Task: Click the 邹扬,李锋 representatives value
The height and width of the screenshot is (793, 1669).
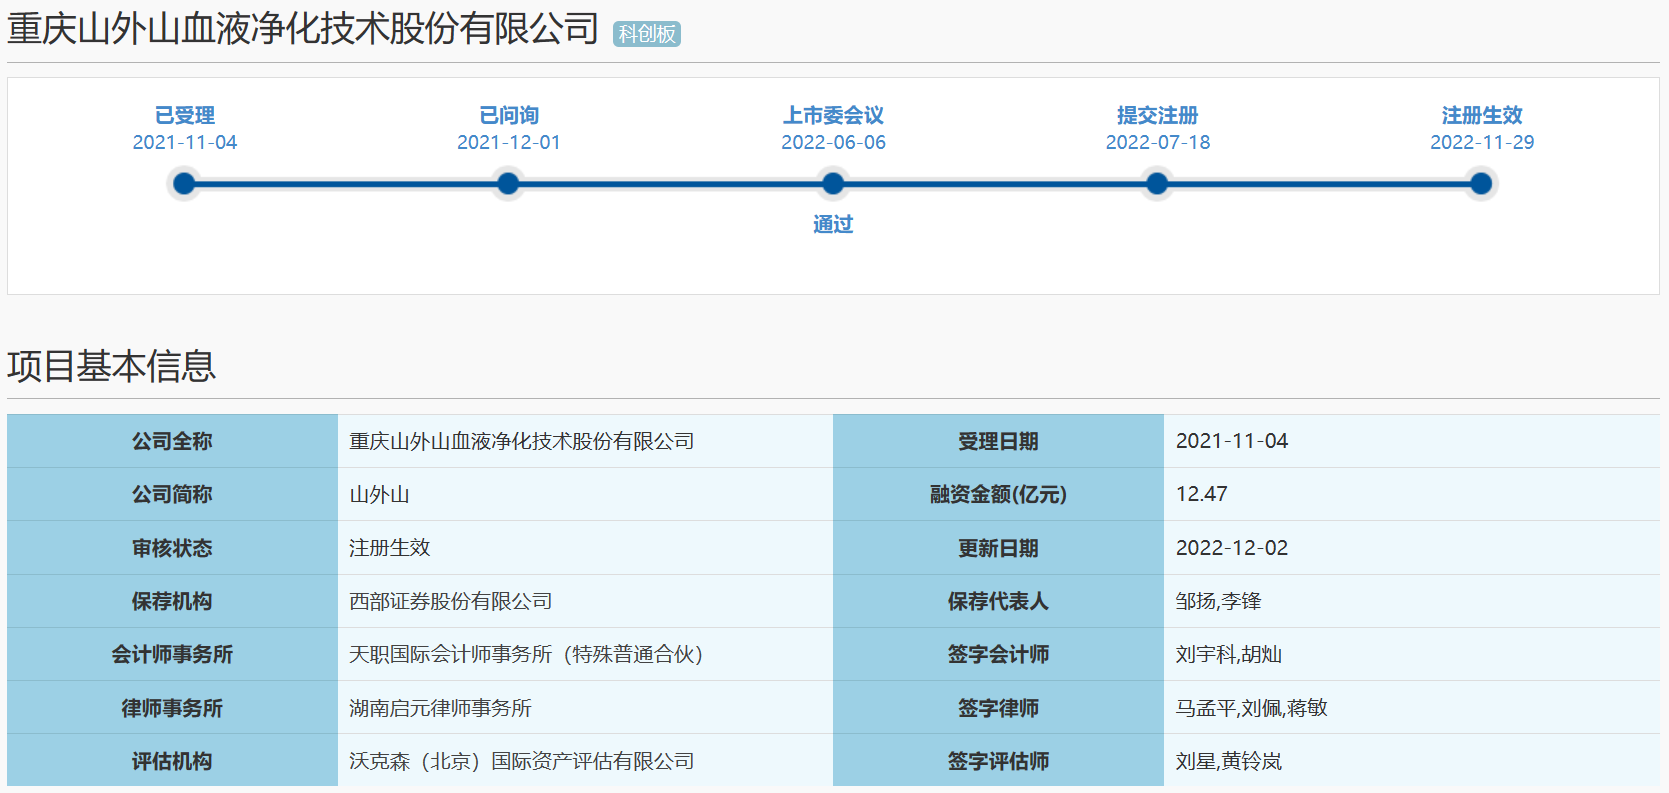Action: click(1218, 601)
